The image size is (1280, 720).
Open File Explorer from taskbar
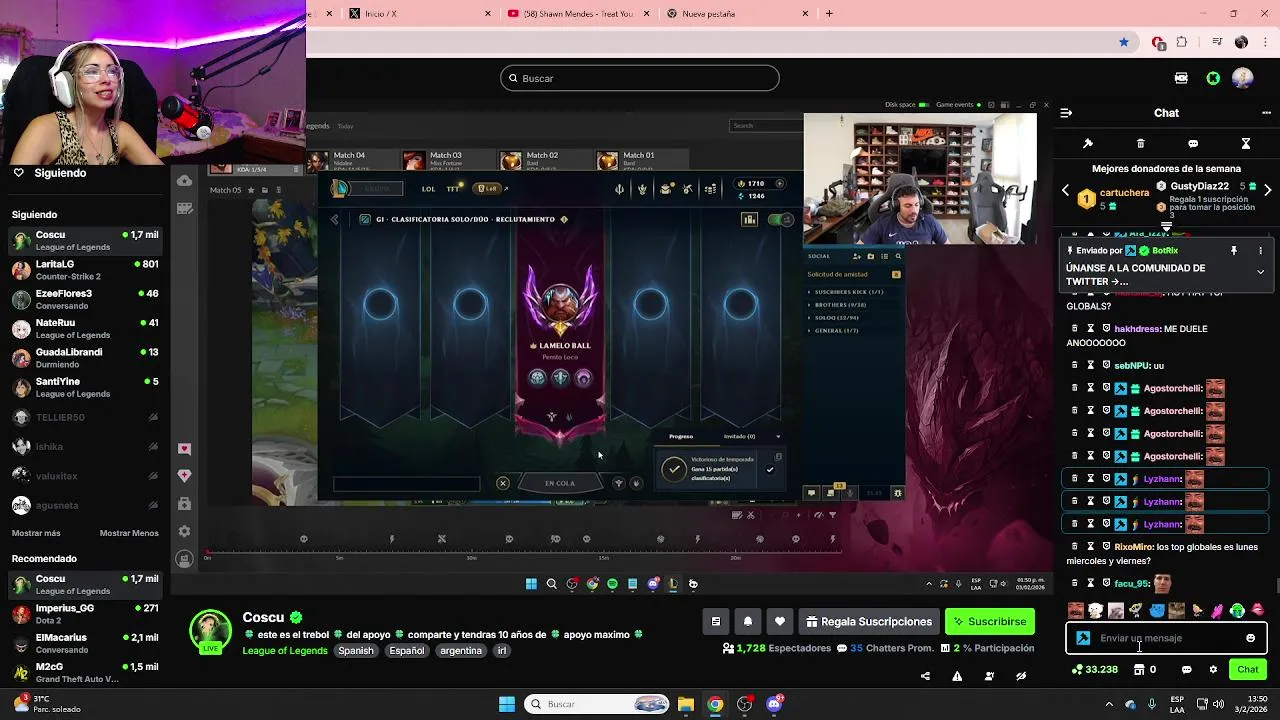pos(686,704)
